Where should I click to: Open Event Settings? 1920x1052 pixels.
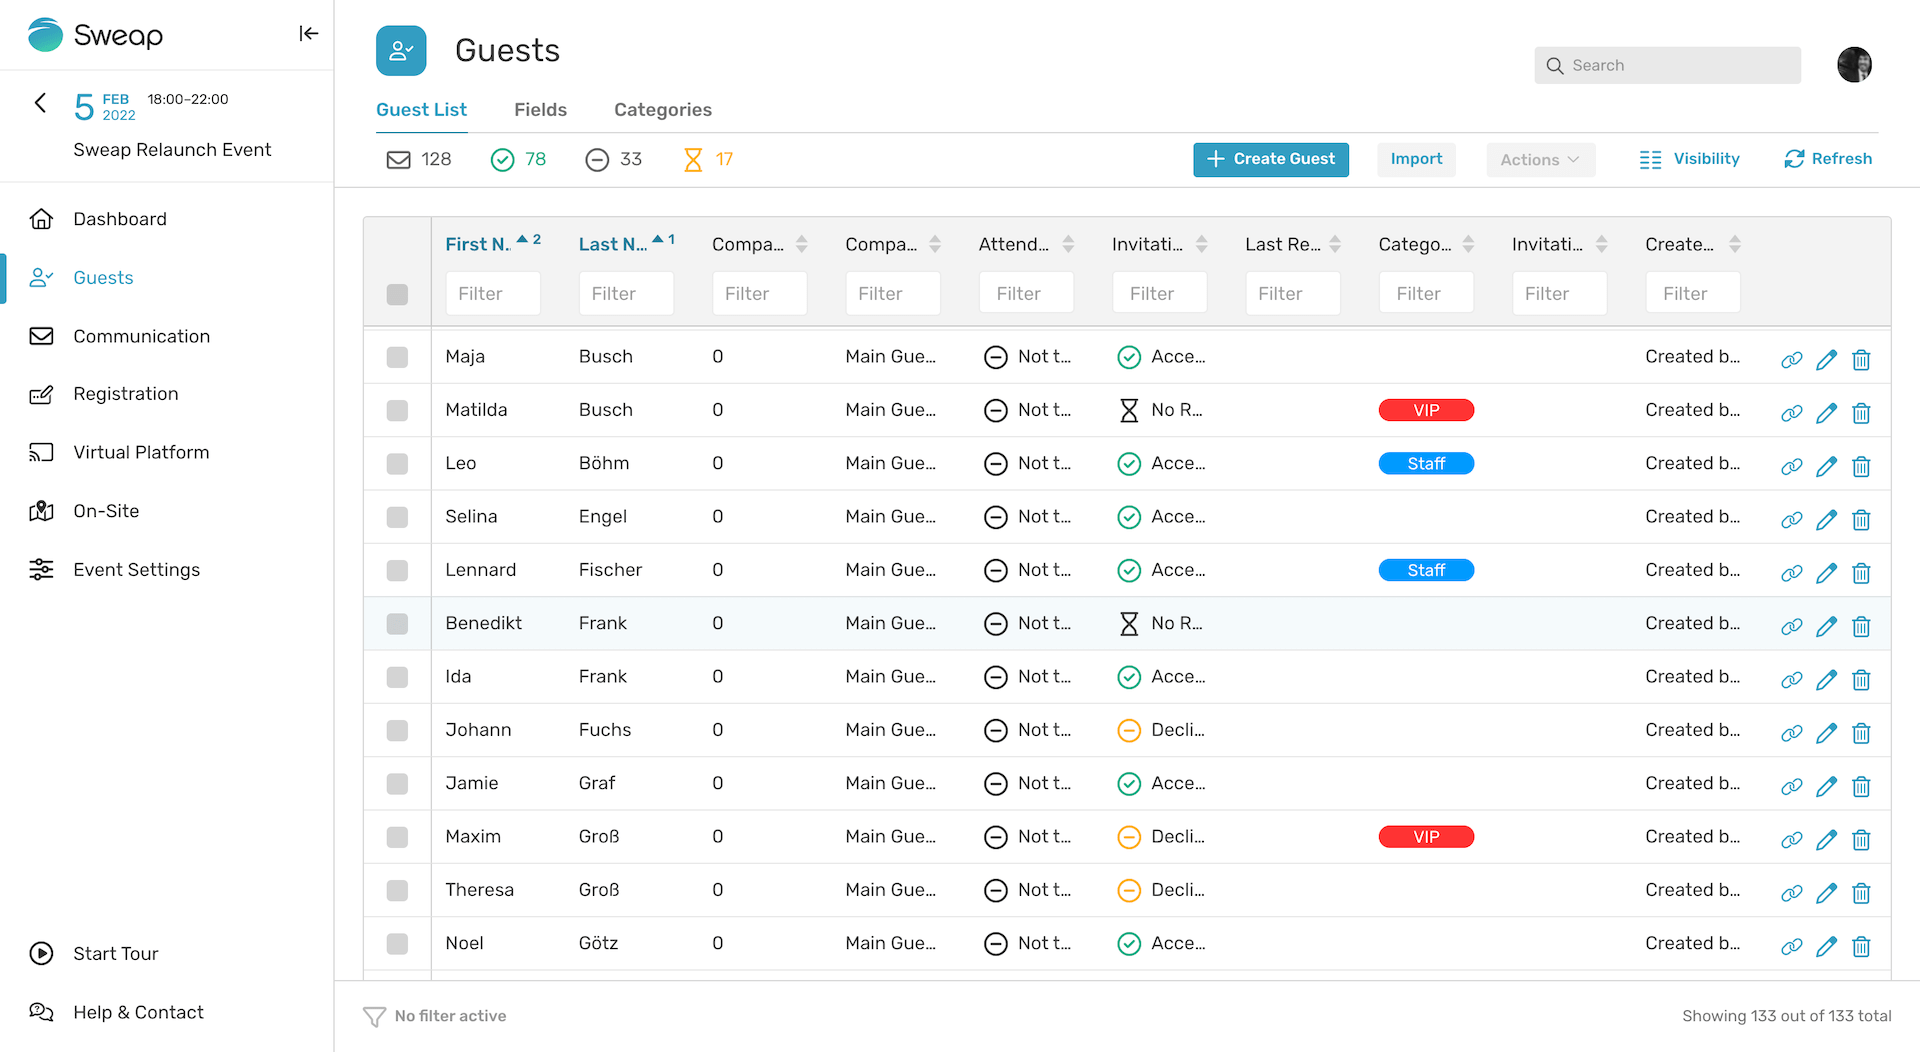pyautogui.click(x=136, y=570)
